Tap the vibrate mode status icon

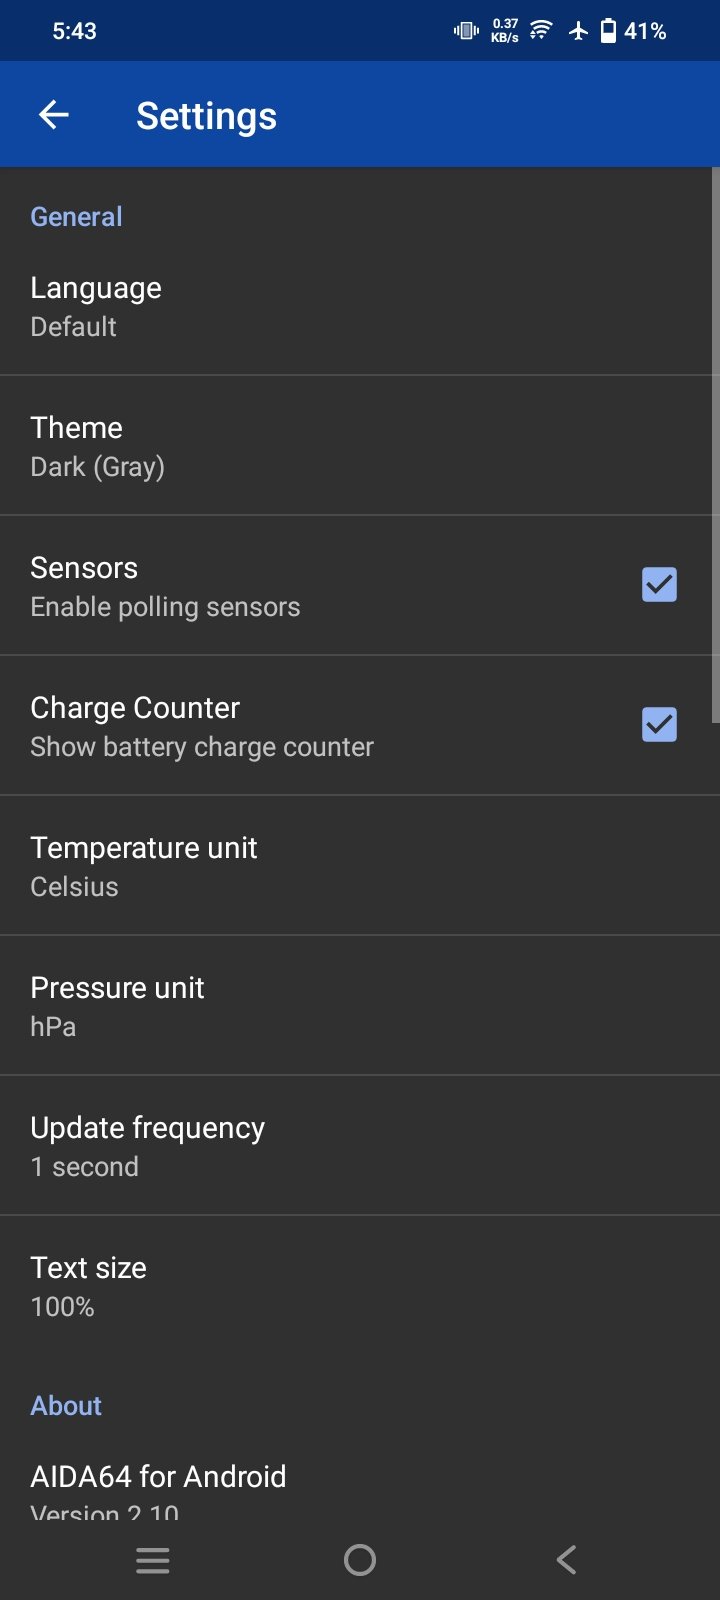point(466,31)
